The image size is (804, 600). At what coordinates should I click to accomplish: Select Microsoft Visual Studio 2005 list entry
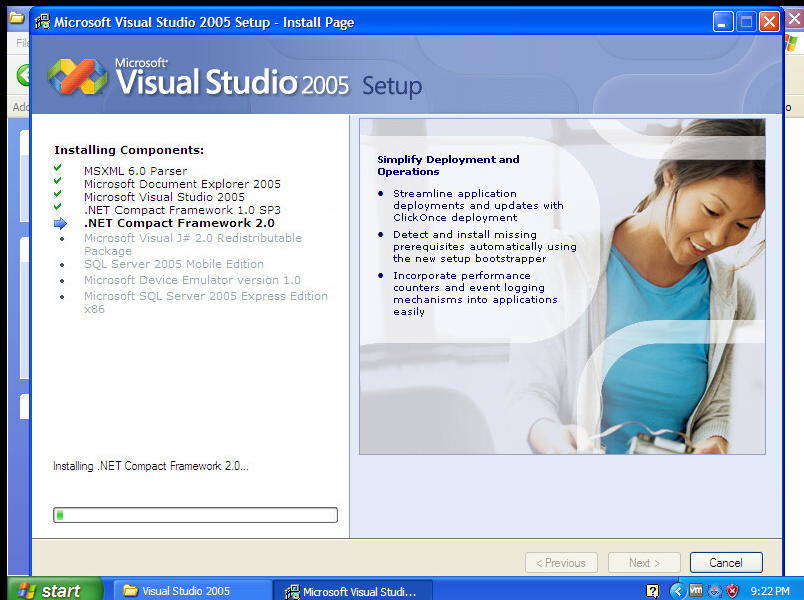tap(164, 197)
